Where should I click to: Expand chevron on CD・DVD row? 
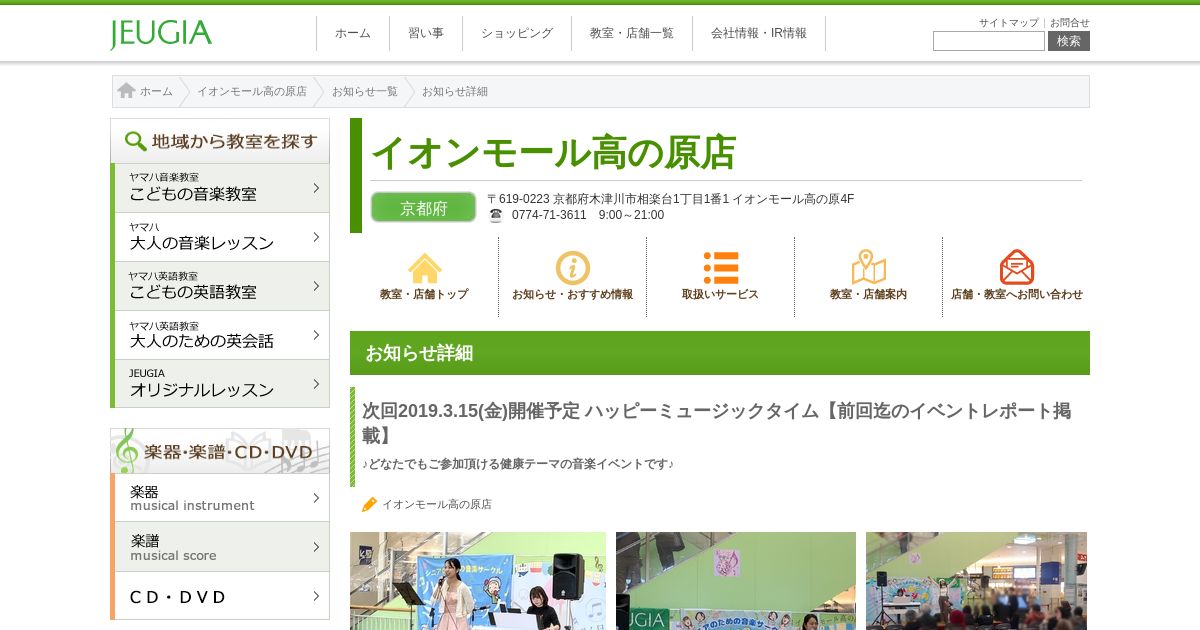(x=316, y=596)
